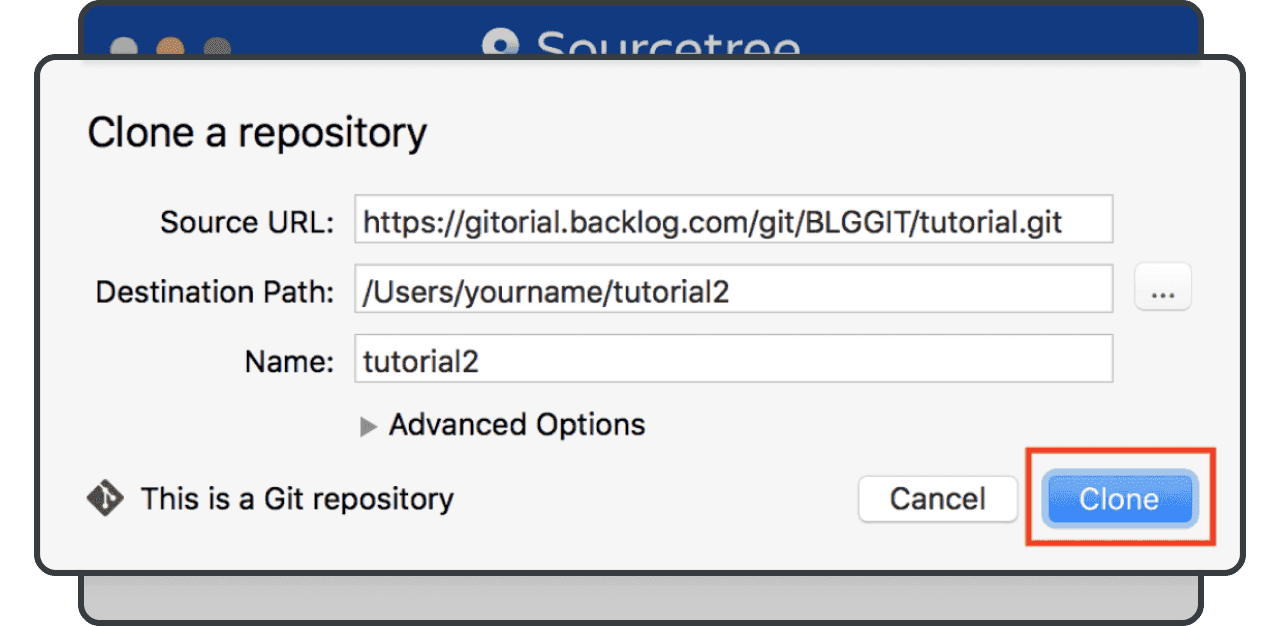Screen dimensions: 1280x626
Task: Expand Advanced Options disclosure triangle
Action: coord(369,426)
